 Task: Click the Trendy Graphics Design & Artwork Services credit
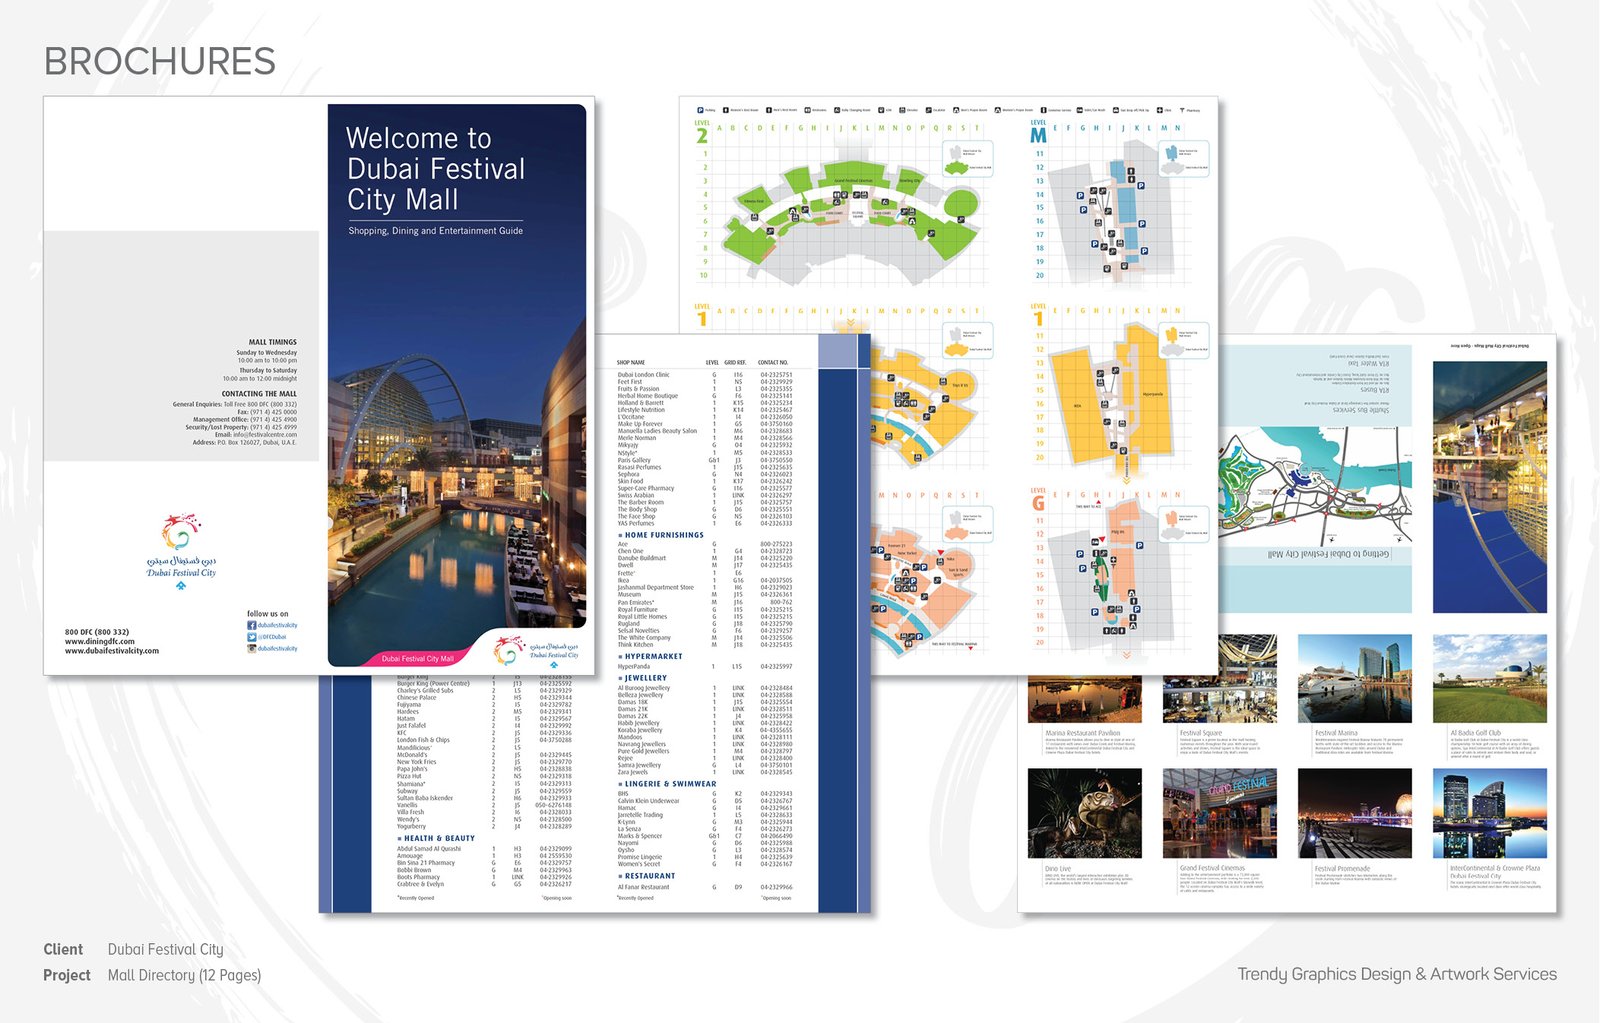(x=1397, y=974)
